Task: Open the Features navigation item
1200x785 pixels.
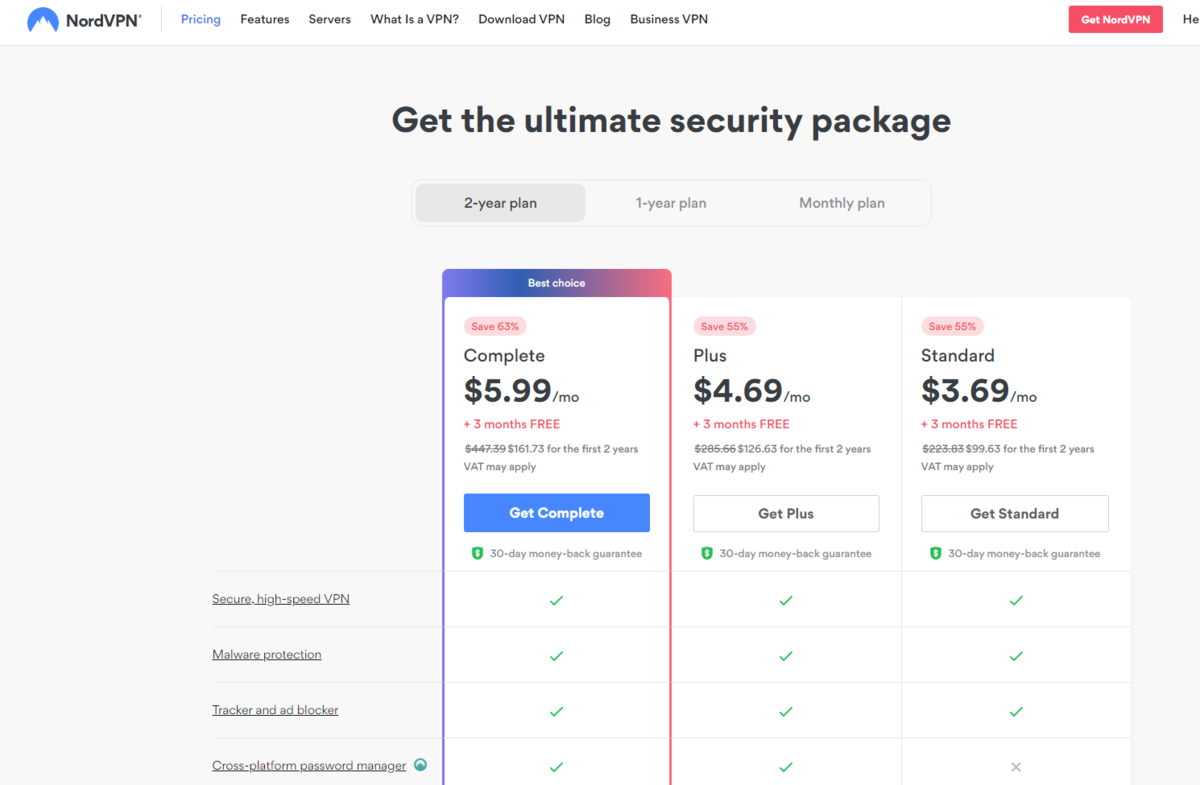Action: [265, 19]
